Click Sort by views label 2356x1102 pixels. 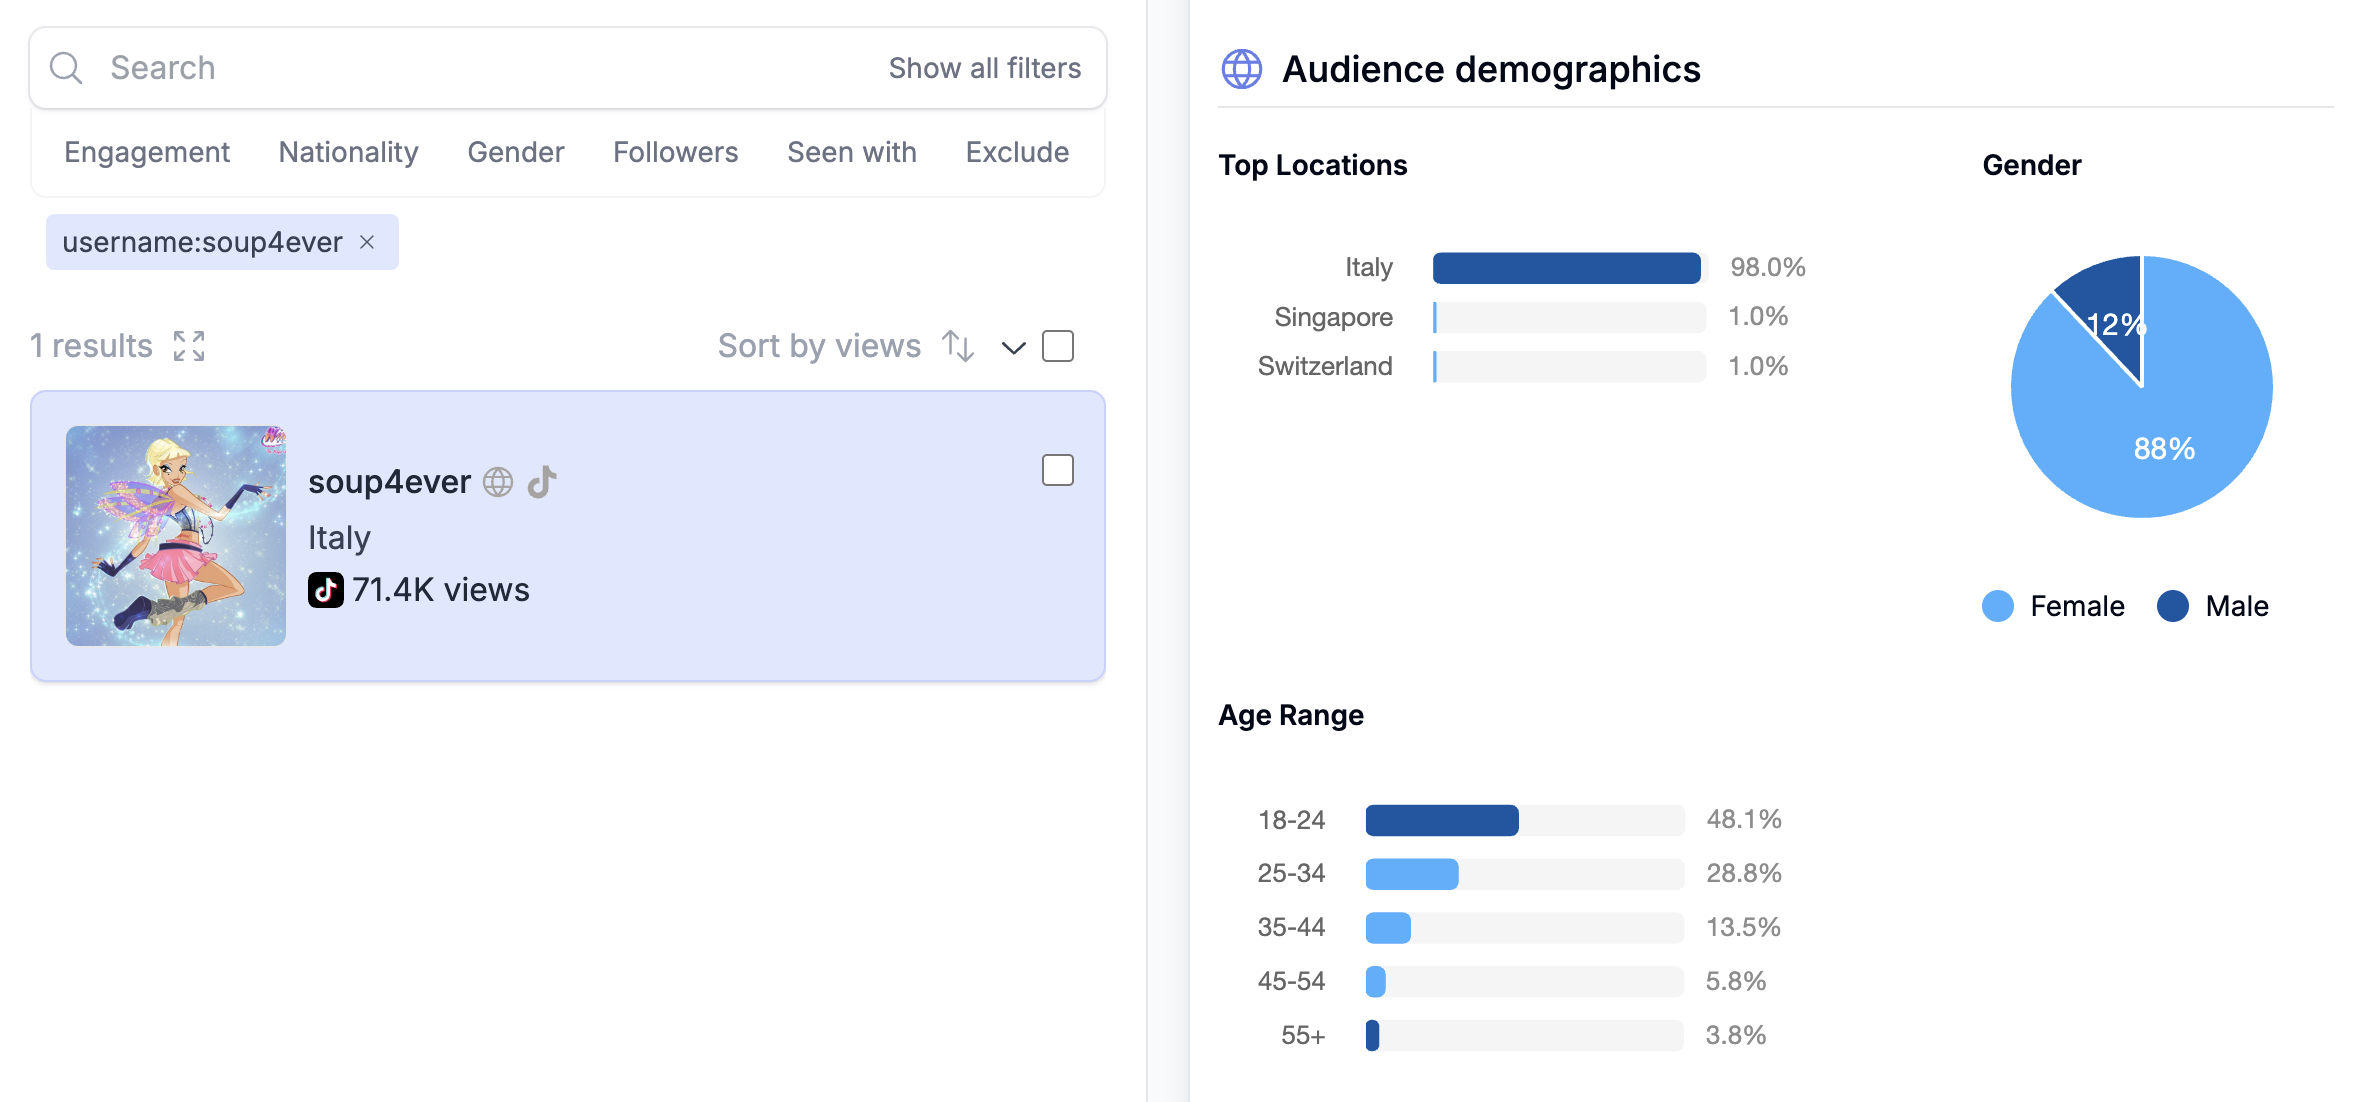819,346
